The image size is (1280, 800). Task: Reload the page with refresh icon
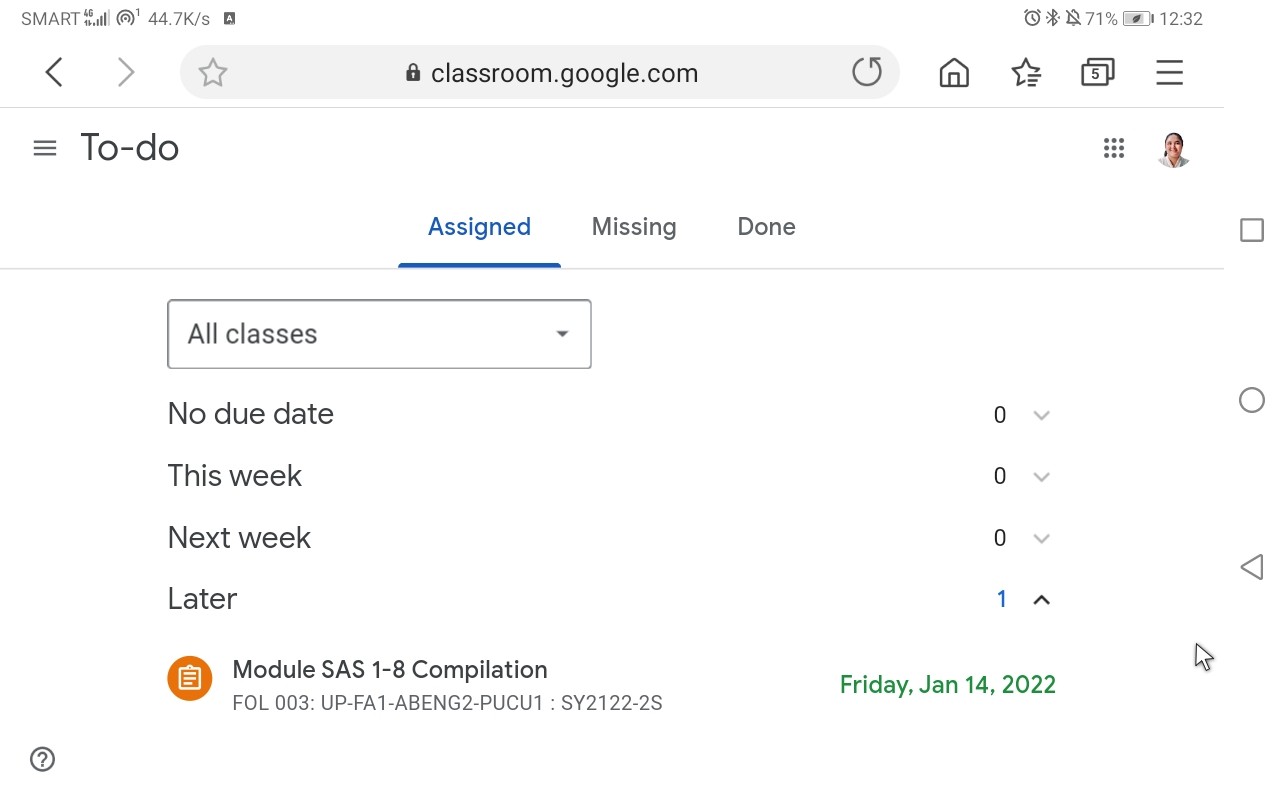pyautogui.click(x=867, y=72)
